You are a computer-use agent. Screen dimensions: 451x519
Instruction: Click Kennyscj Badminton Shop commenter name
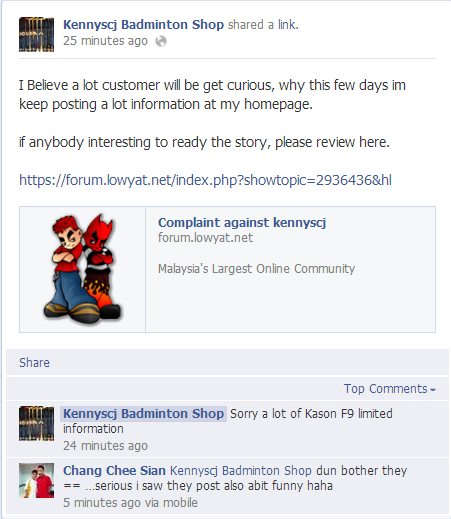coord(143,414)
